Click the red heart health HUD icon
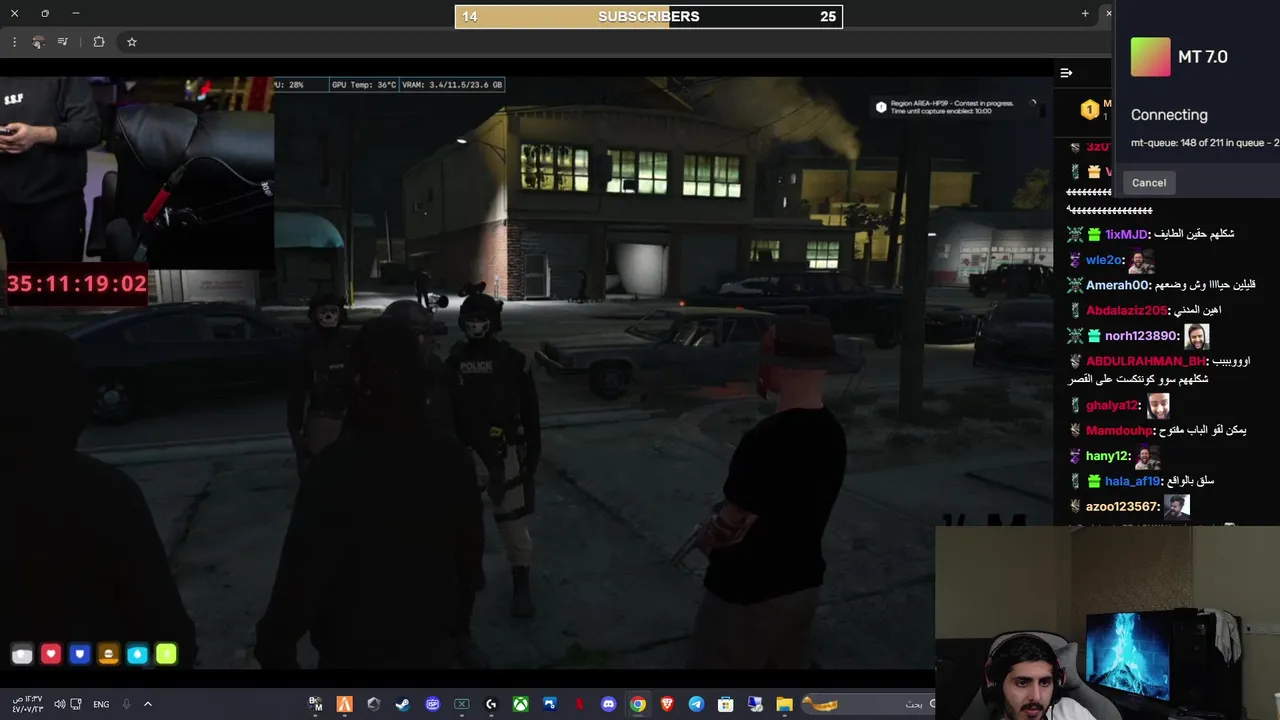The width and height of the screenshot is (1280, 720). [x=51, y=654]
